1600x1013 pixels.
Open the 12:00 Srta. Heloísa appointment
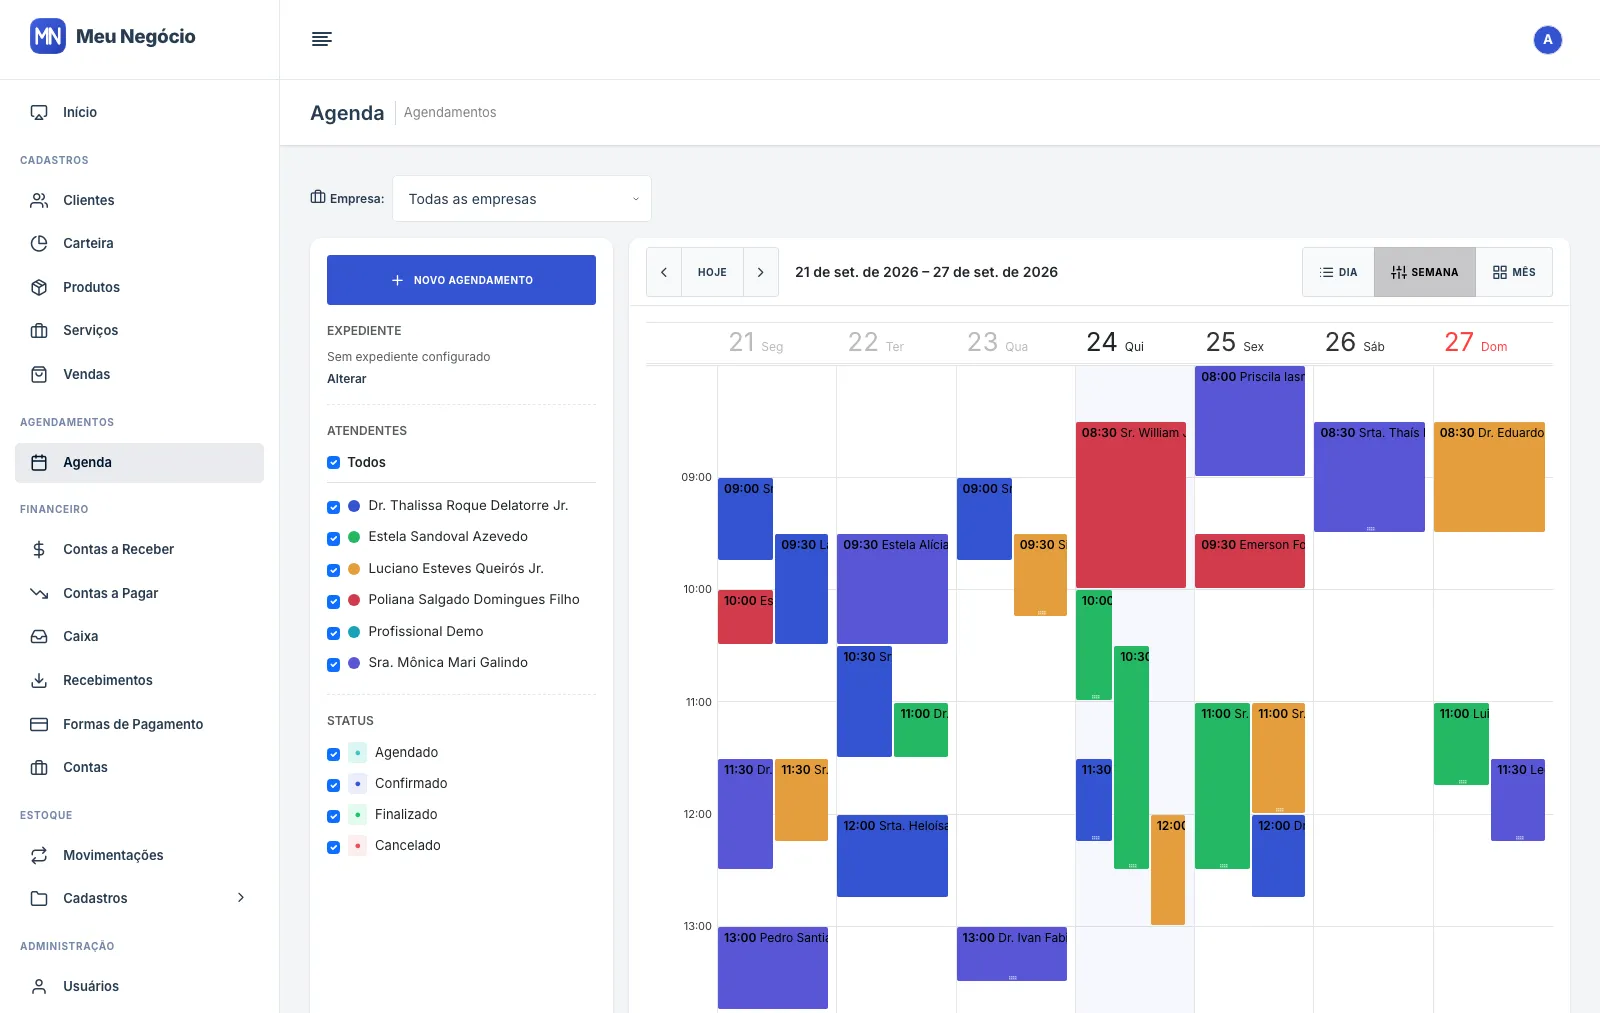892,856
